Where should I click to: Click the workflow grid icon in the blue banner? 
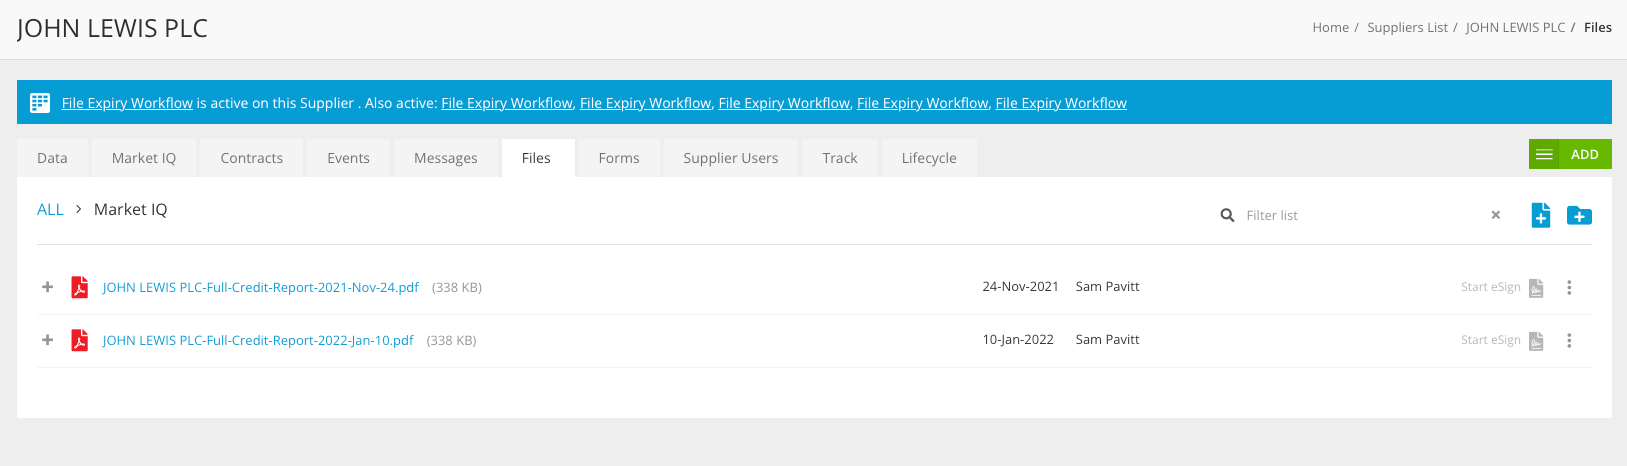[40, 102]
